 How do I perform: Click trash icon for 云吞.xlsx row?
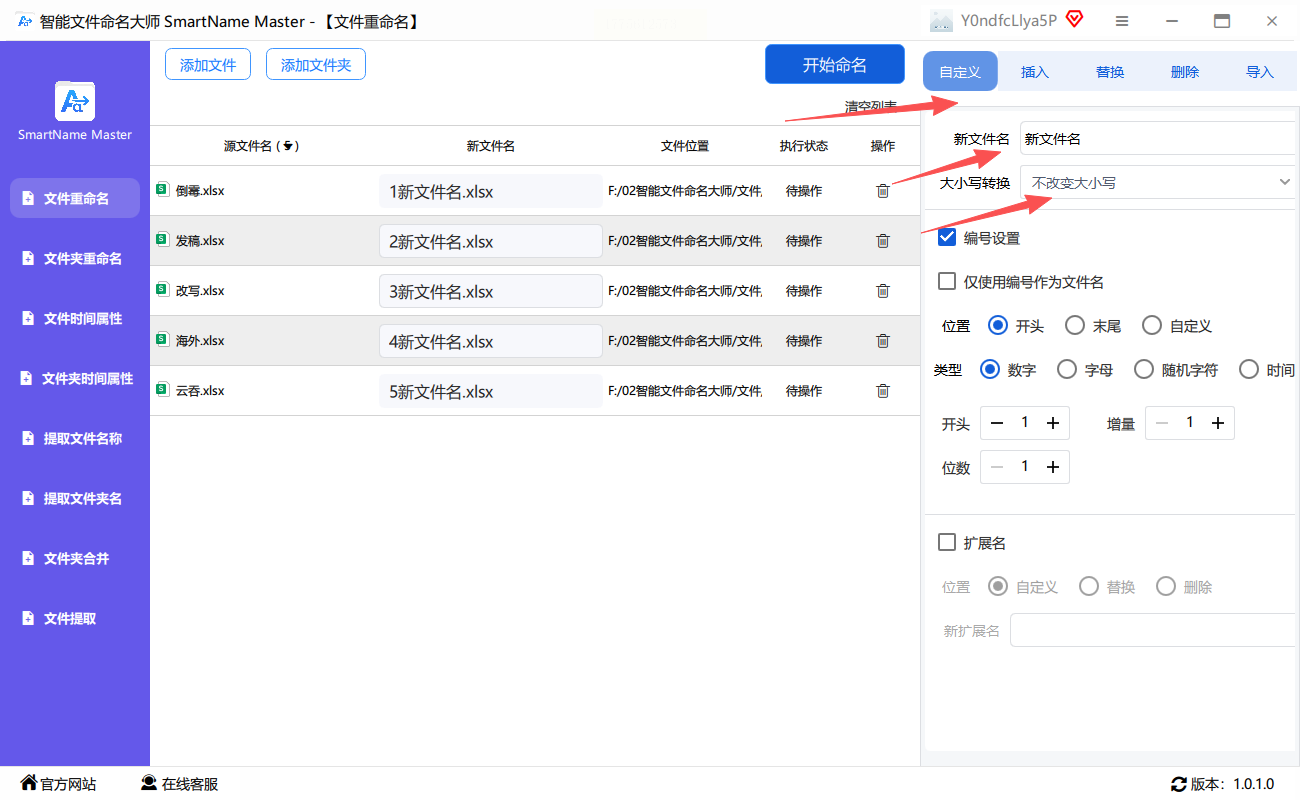coord(882,391)
